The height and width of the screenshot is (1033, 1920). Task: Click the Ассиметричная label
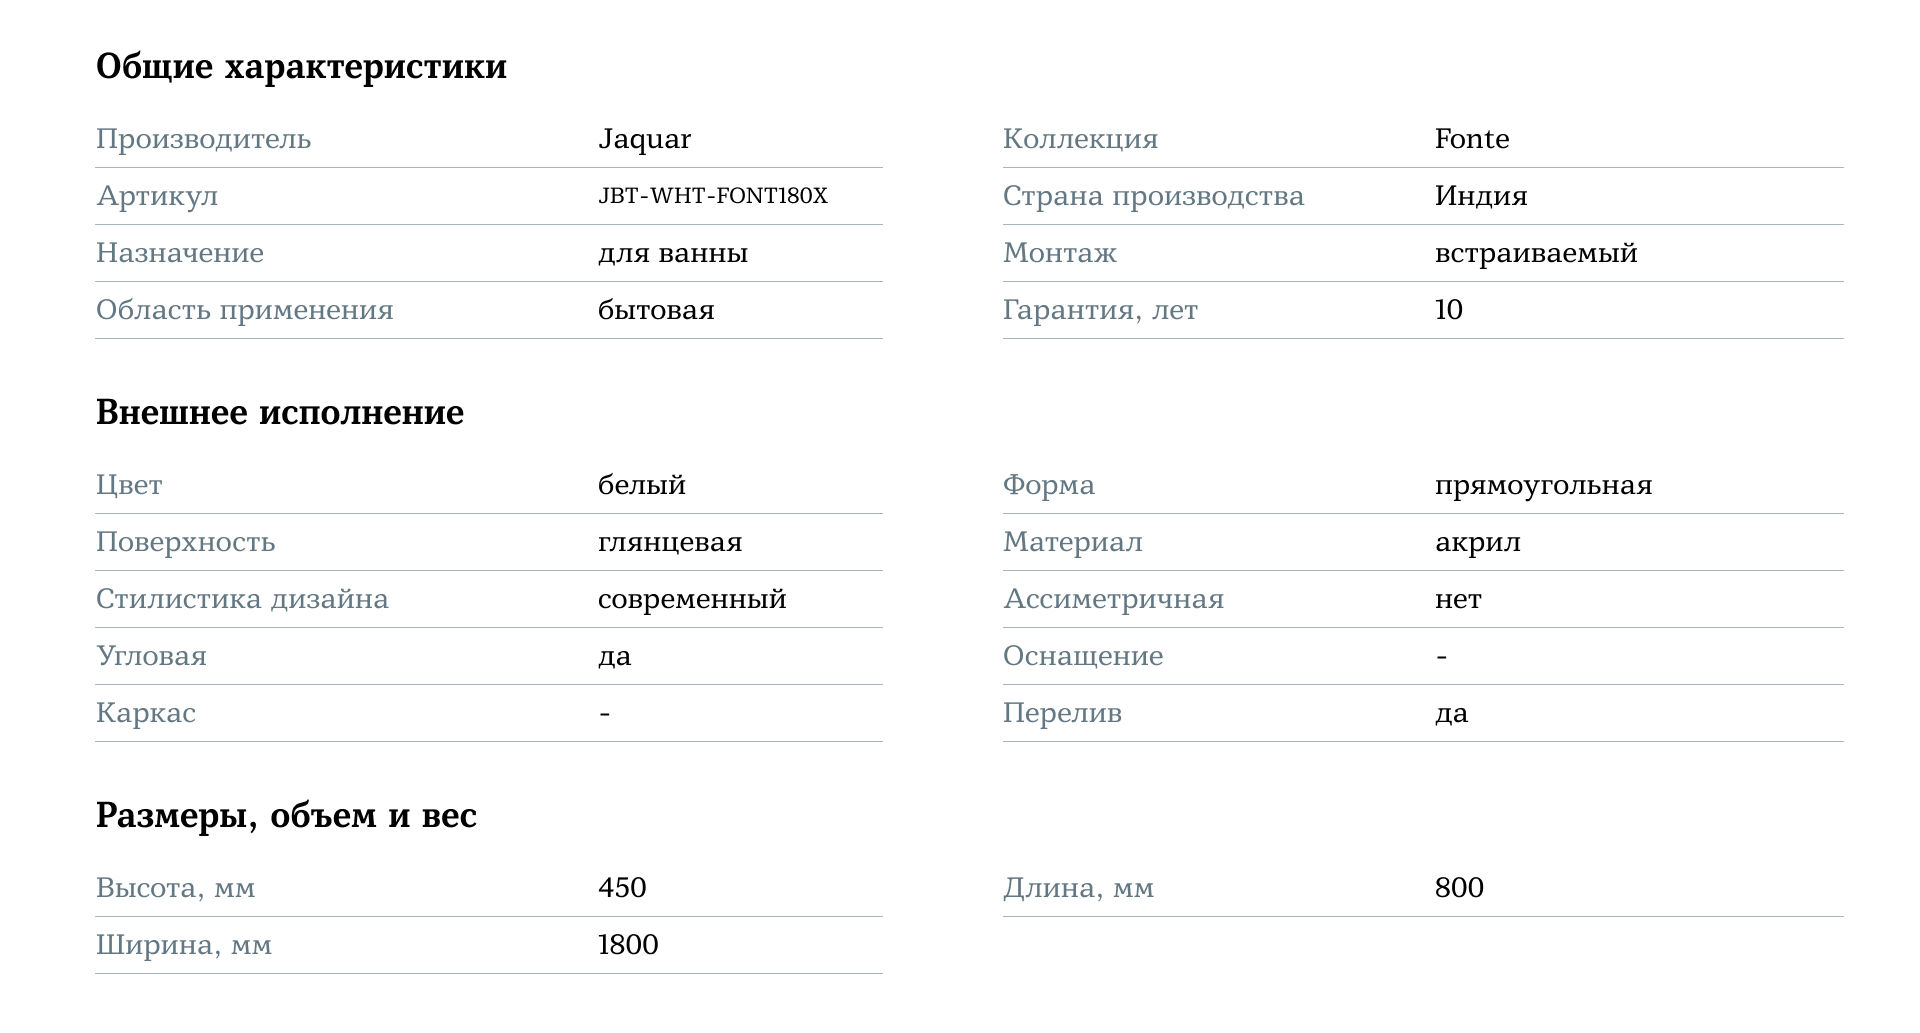point(1113,599)
